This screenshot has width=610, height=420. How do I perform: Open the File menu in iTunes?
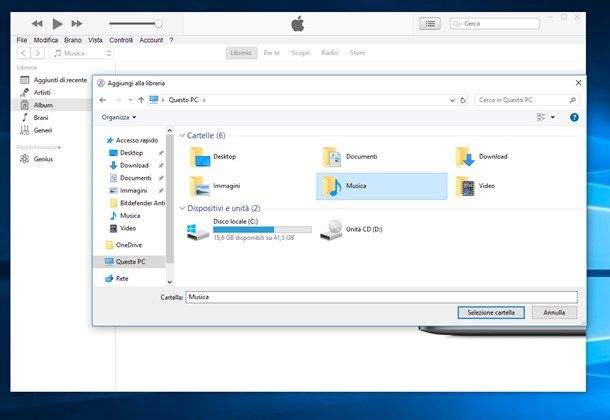[x=22, y=40]
